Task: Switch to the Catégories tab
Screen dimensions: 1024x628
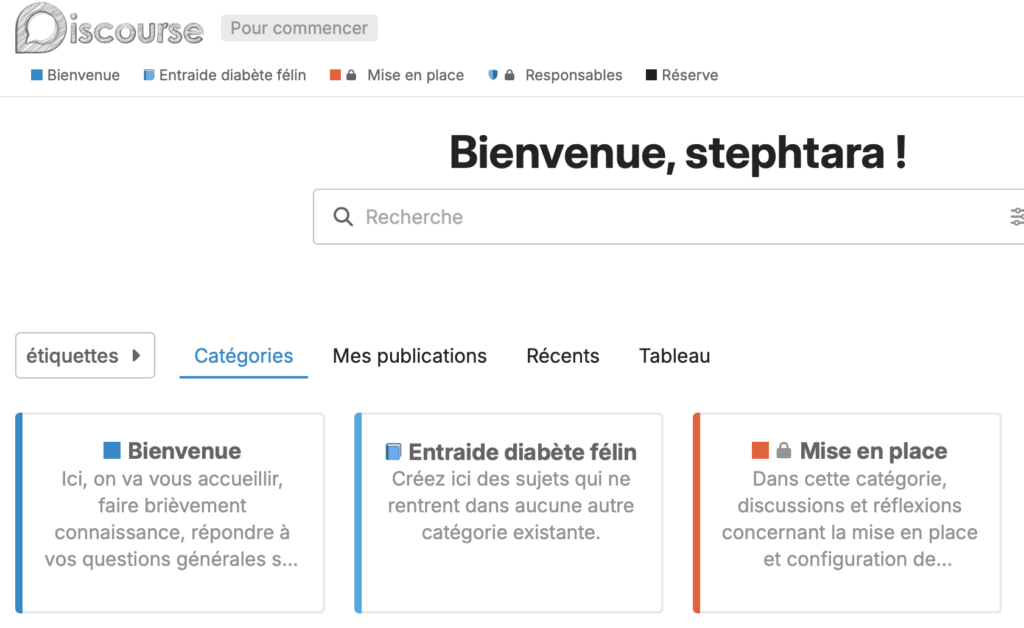Action: click(243, 356)
